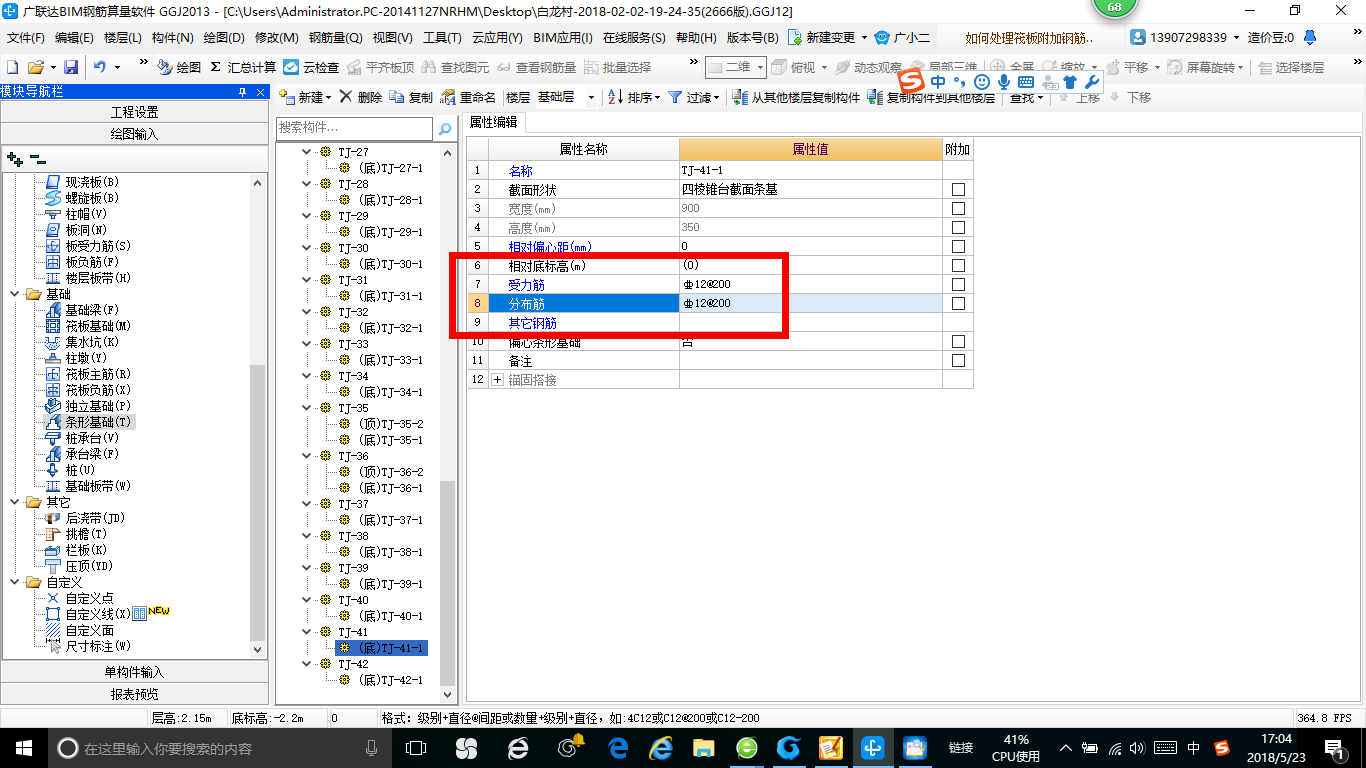Open 构件(N) menu
The height and width of the screenshot is (768, 1366).
pyautogui.click(x=172, y=38)
